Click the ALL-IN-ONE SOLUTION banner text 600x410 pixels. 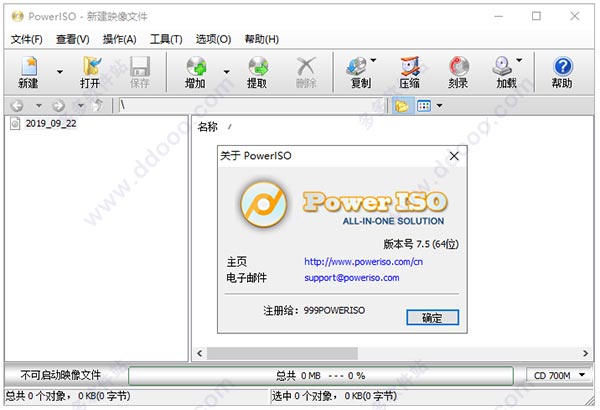coord(393,221)
